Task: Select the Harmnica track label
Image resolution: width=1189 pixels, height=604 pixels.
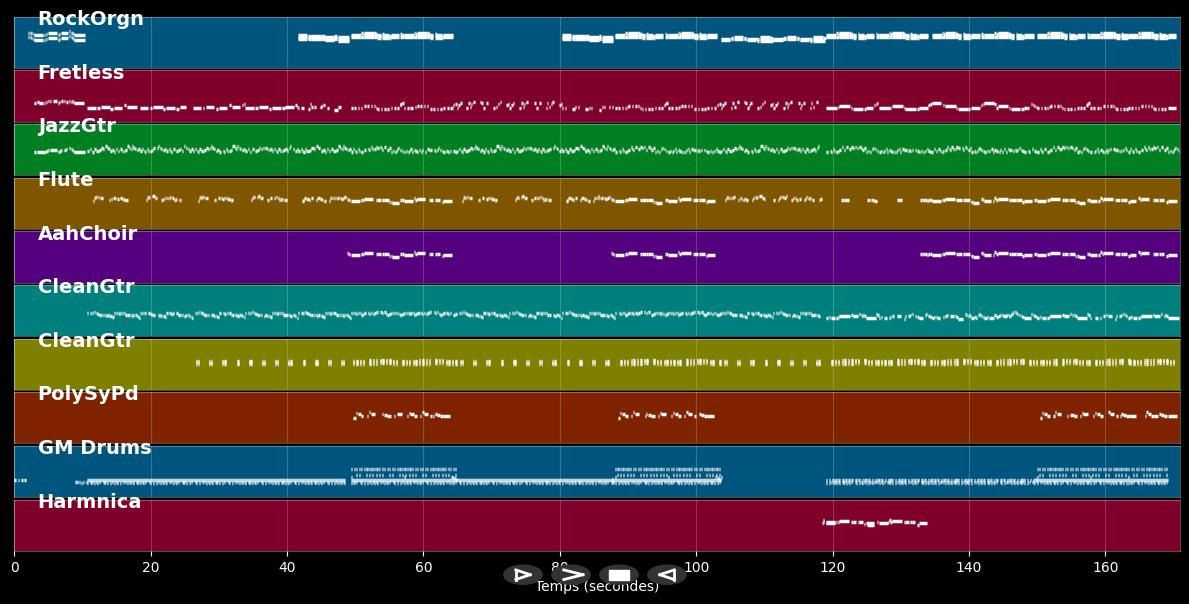Action: click(89, 502)
